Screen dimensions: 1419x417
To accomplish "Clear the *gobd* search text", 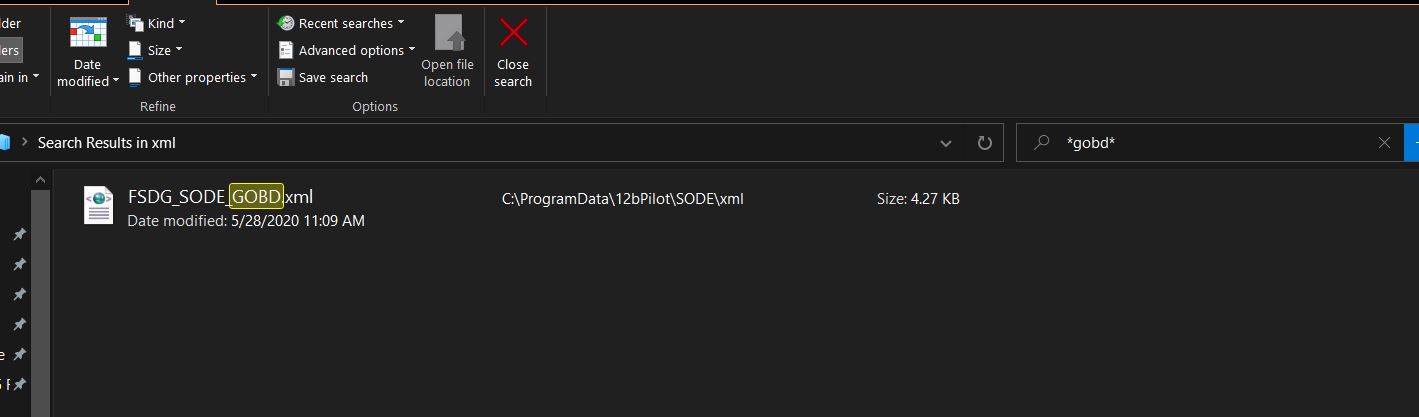I will pyautogui.click(x=1384, y=143).
